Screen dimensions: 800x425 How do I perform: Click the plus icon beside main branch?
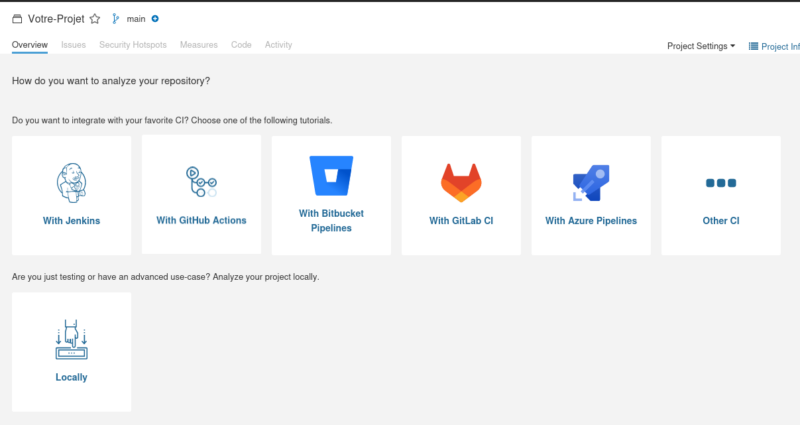click(155, 19)
